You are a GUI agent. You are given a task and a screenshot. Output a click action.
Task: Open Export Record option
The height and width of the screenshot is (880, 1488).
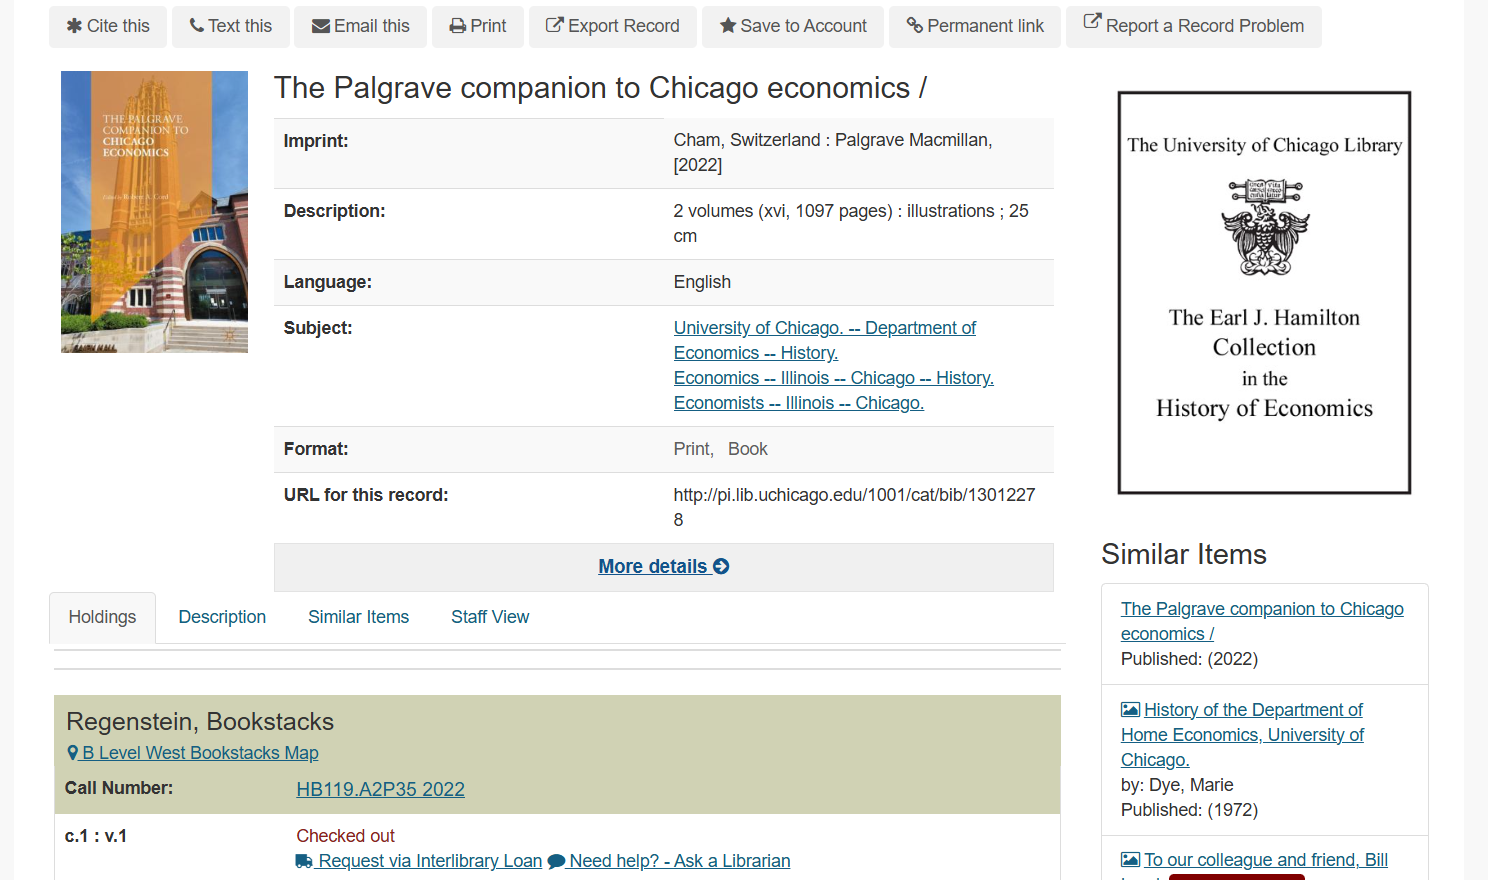(612, 26)
